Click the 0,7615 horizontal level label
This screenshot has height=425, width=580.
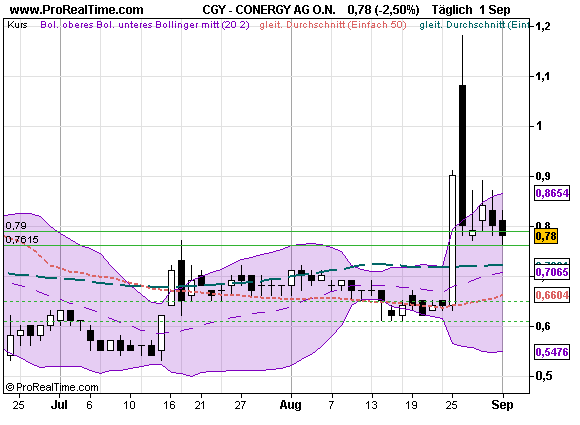pyautogui.click(x=22, y=240)
